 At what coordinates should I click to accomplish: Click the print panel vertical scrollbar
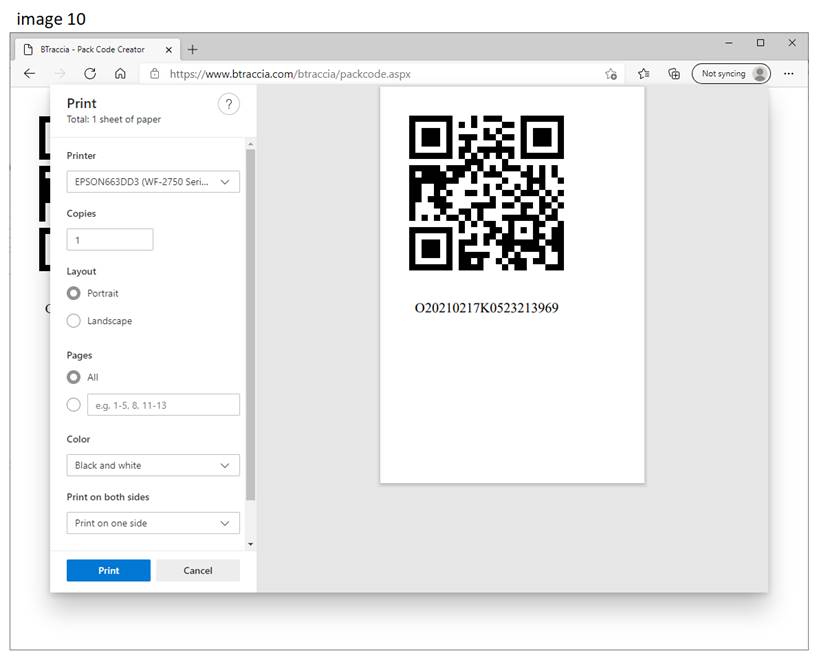pos(250,320)
